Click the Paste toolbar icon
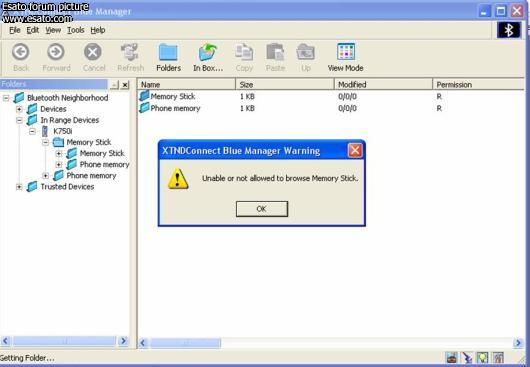Viewport: 530px width, 367px height. coord(275,52)
